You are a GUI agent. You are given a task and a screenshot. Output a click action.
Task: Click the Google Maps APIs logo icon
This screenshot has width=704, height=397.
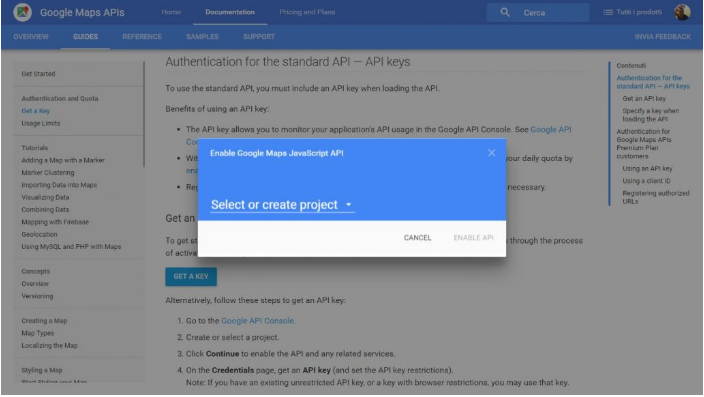[x=22, y=12]
